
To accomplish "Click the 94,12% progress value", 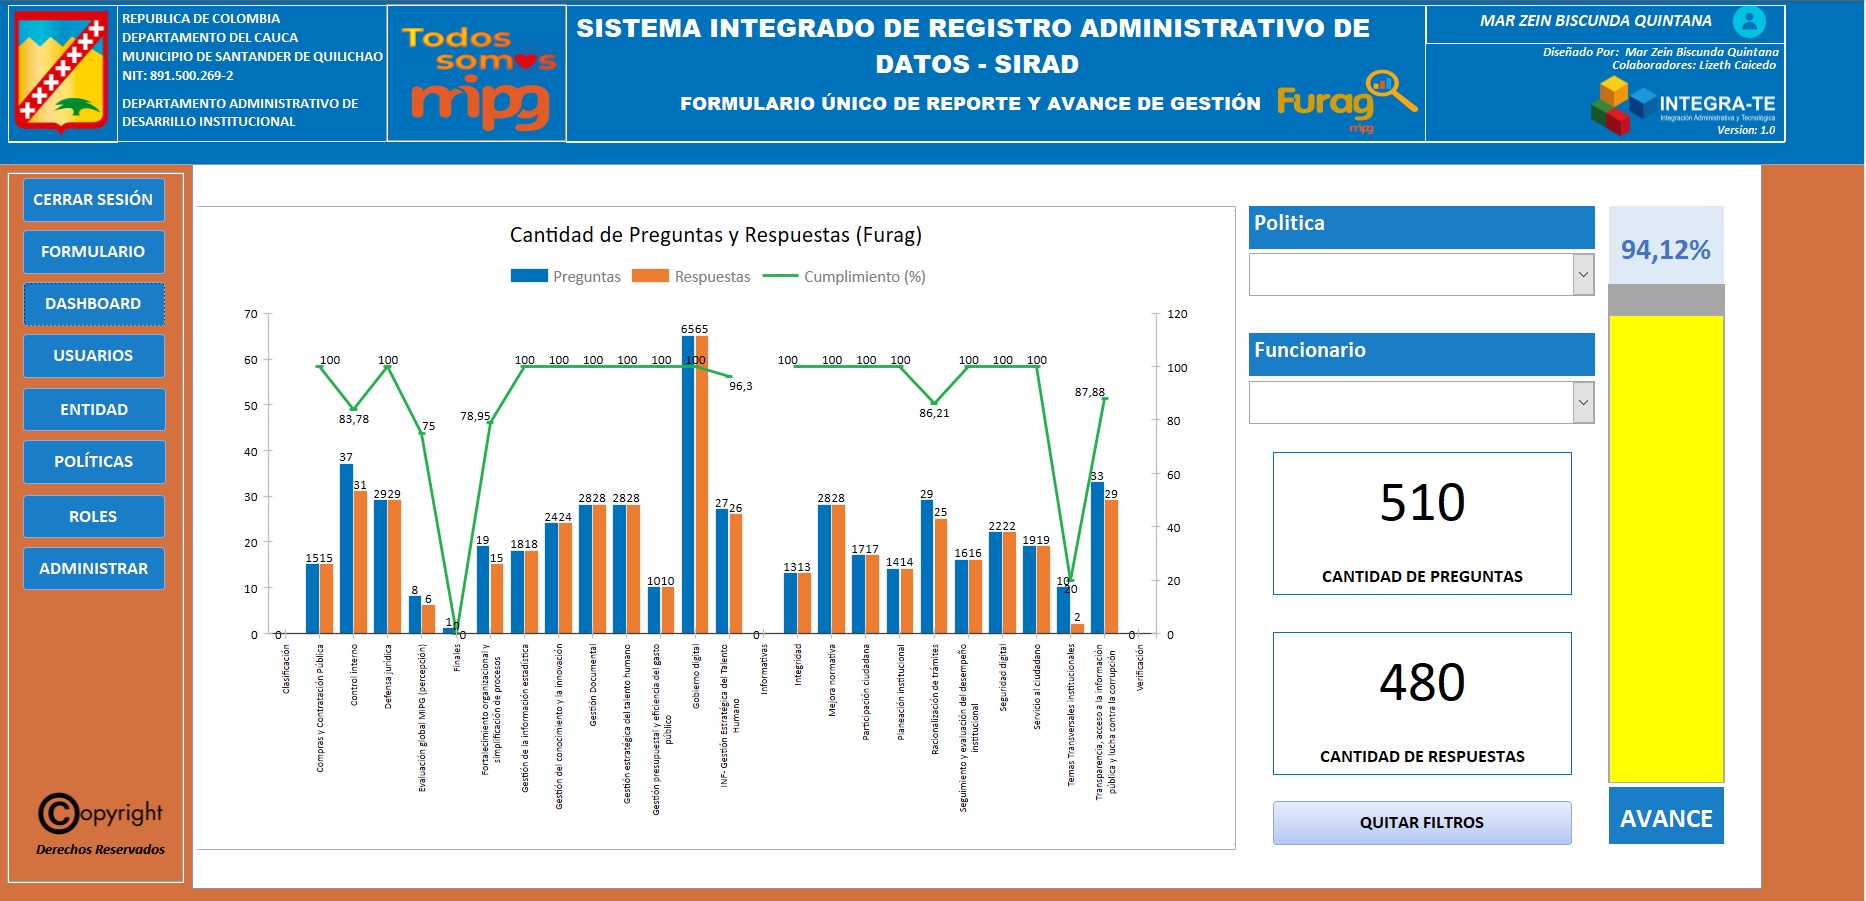I will coord(1666,250).
